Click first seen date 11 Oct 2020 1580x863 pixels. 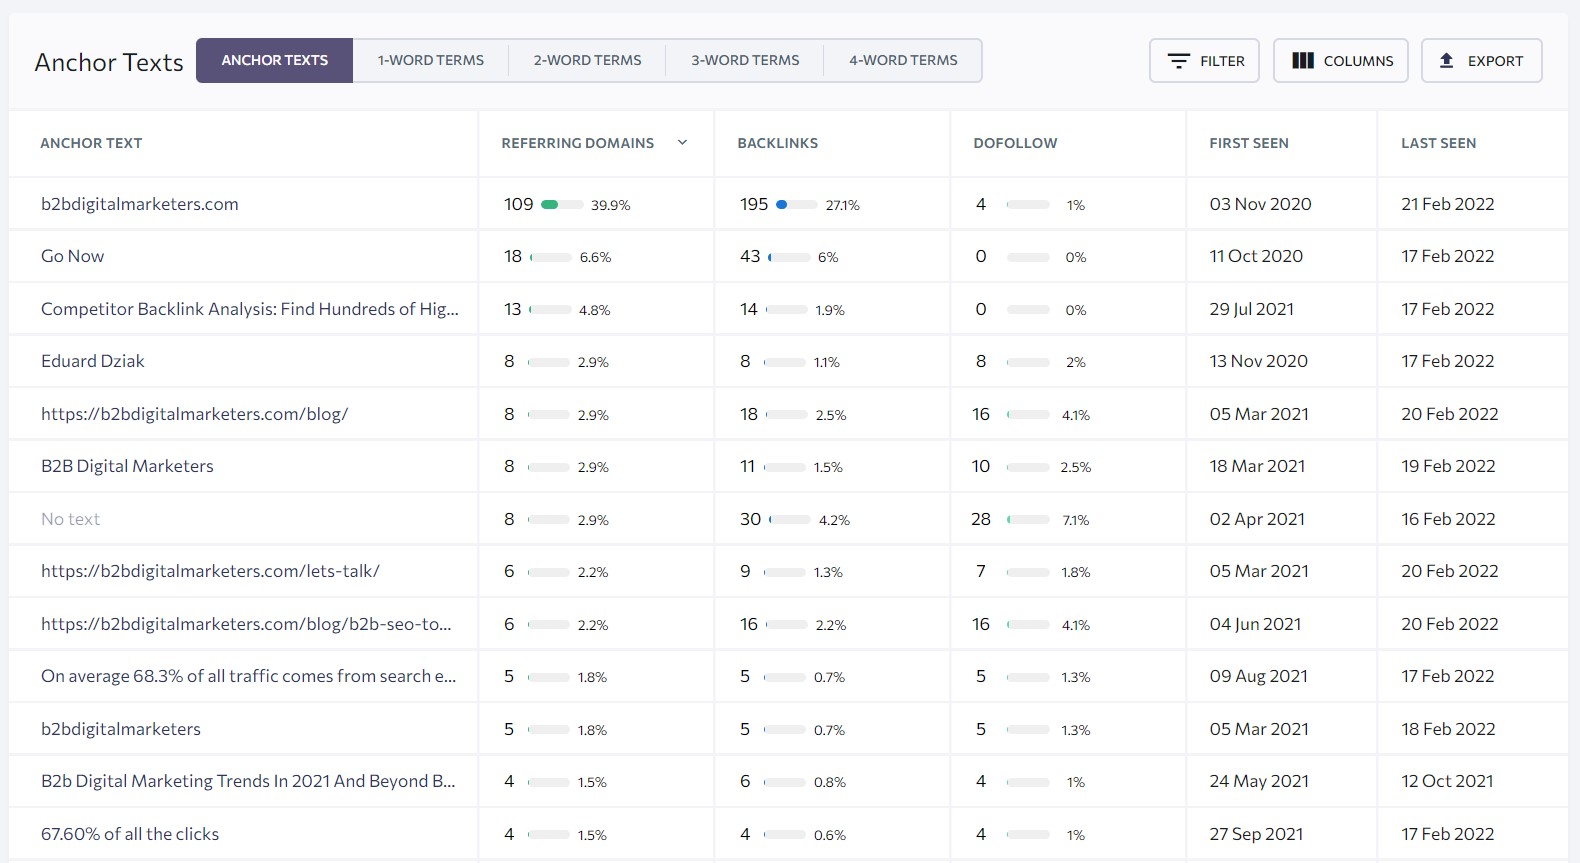pyautogui.click(x=1256, y=256)
